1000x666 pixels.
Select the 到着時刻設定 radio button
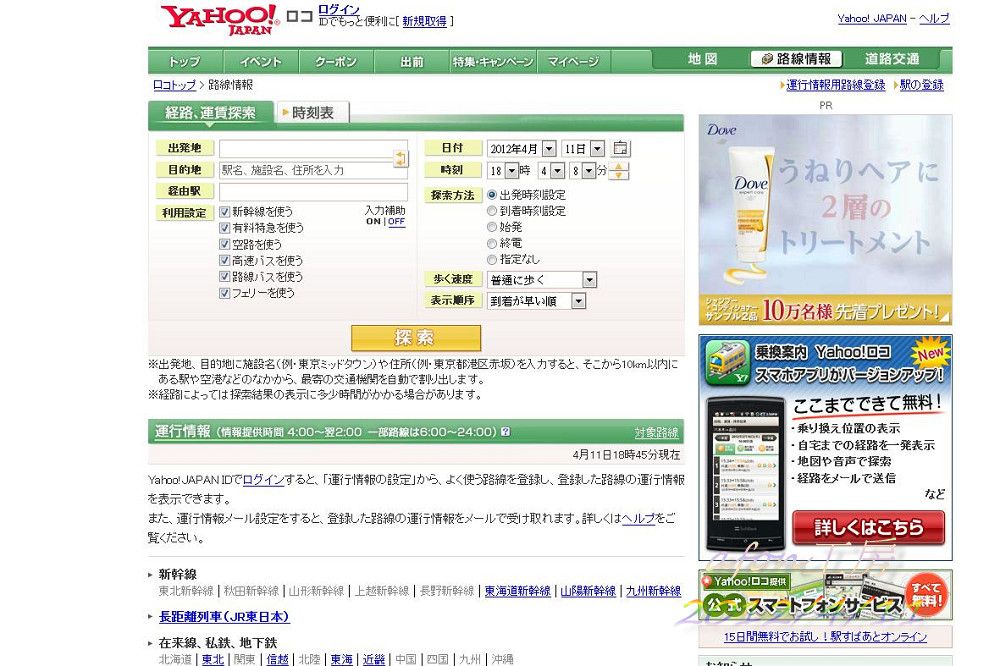point(492,211)
